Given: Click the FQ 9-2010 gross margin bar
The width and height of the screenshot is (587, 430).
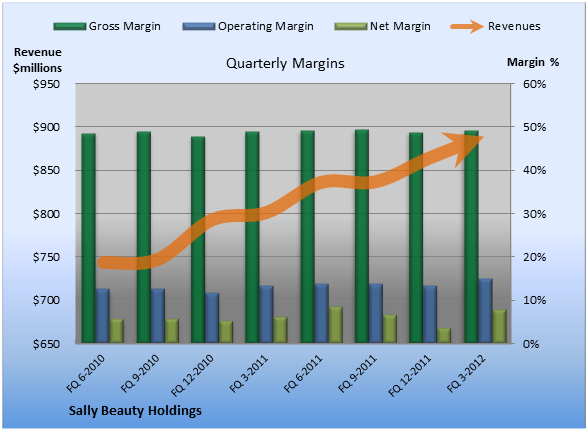Looking at the screenshot, I should [x=144, y=237].
